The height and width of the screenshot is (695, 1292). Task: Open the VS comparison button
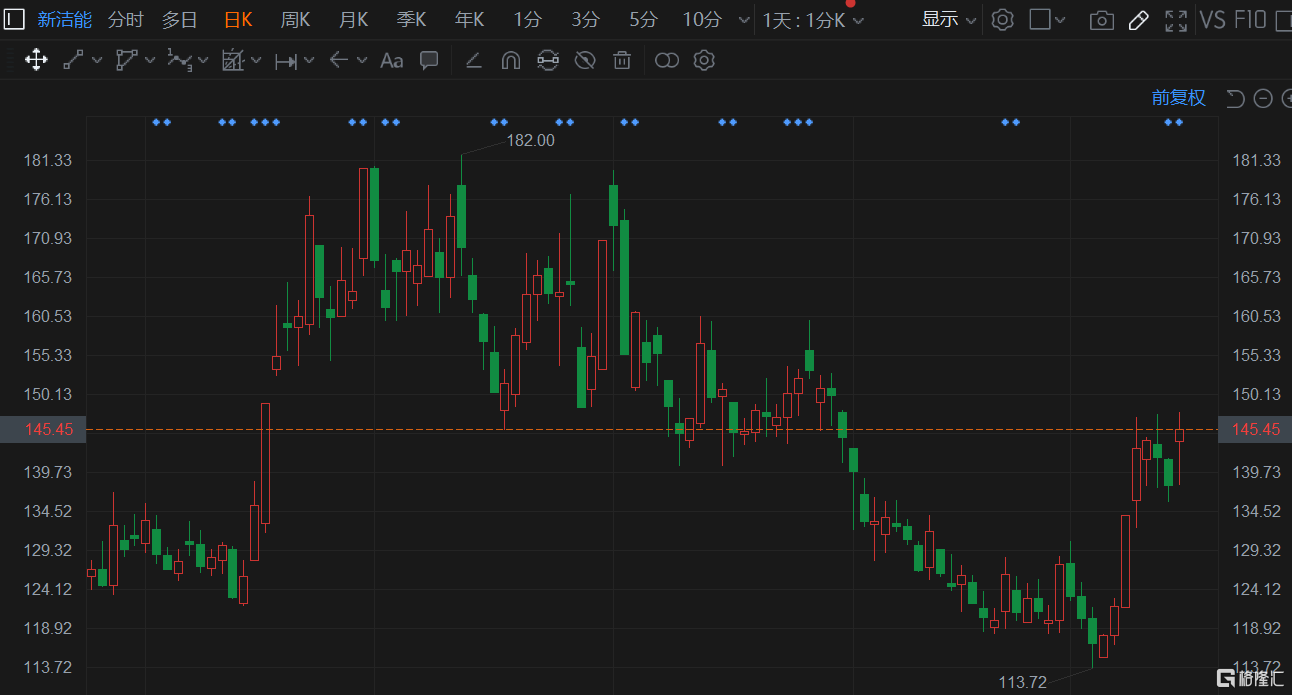[1213, 19]
